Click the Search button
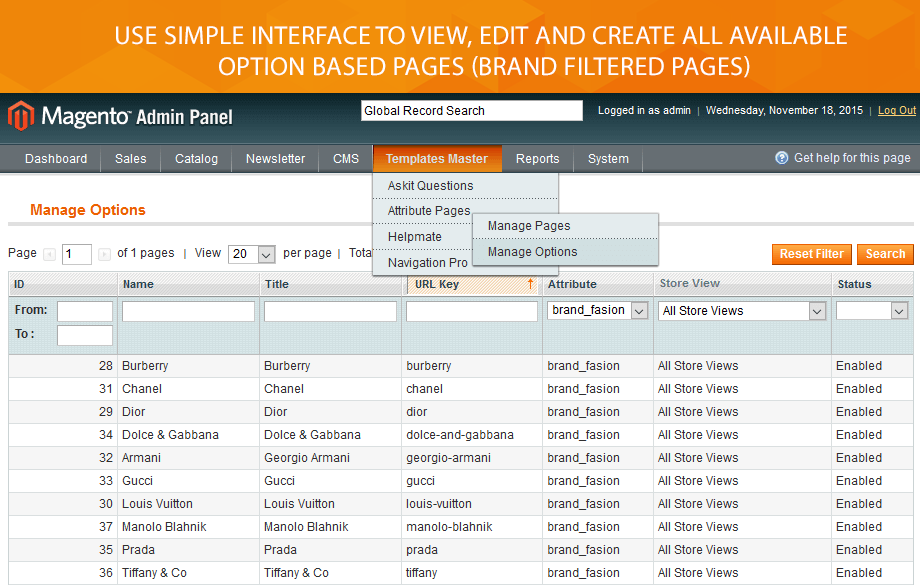 click(885, 254)
